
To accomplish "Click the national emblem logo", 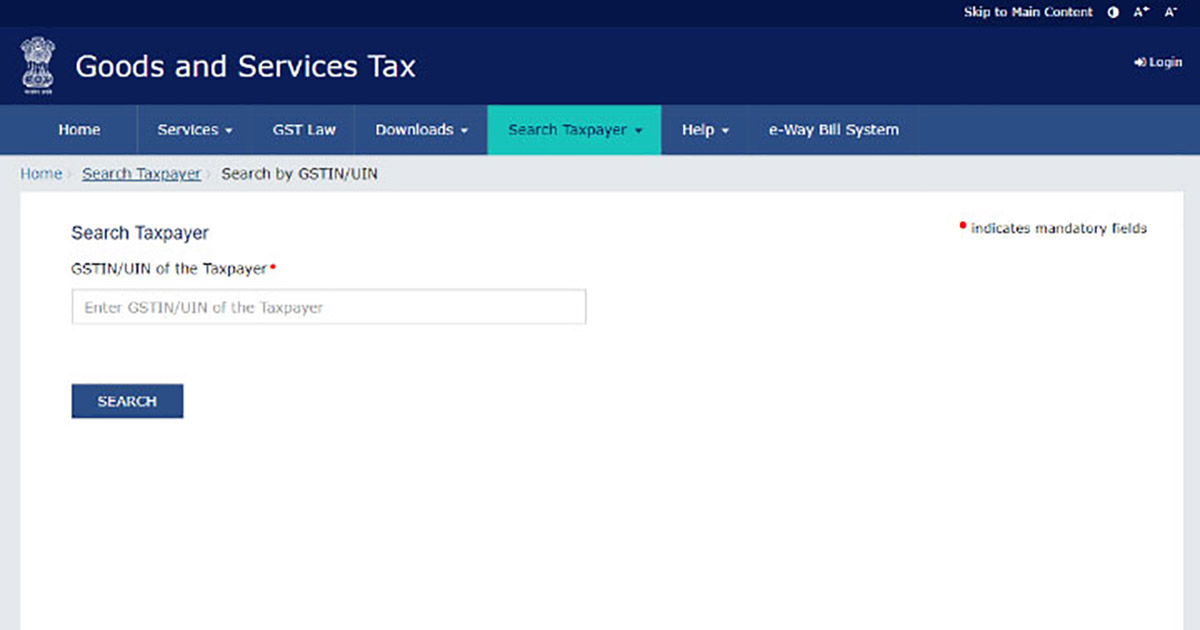I will point(38,66).
